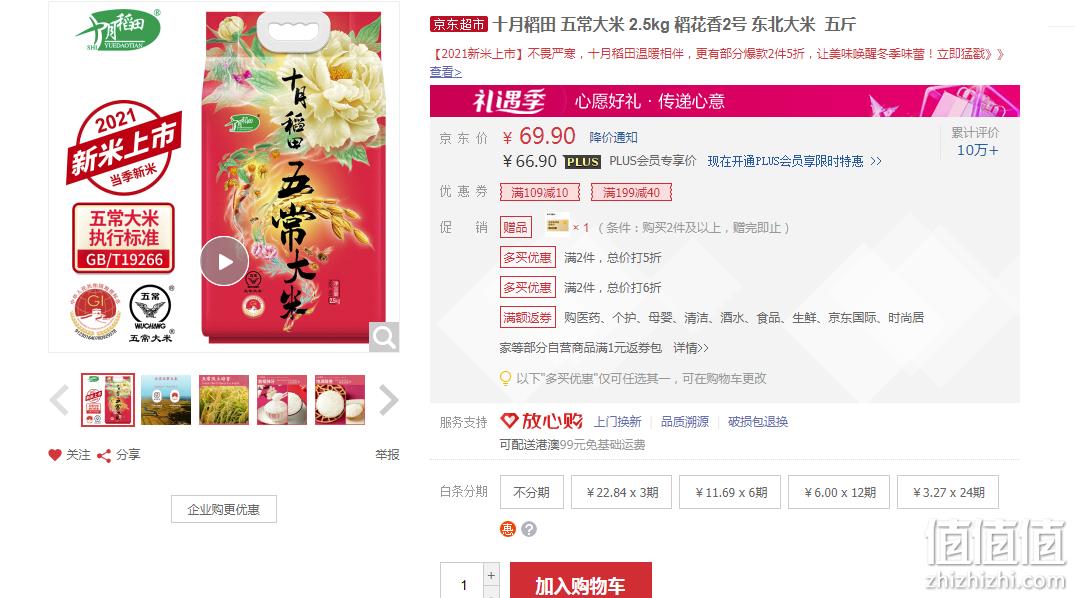Expand the PLUS会员 limited-time offer link
The width and height of the screenshot is (1075, 598).
coord(795,161)
